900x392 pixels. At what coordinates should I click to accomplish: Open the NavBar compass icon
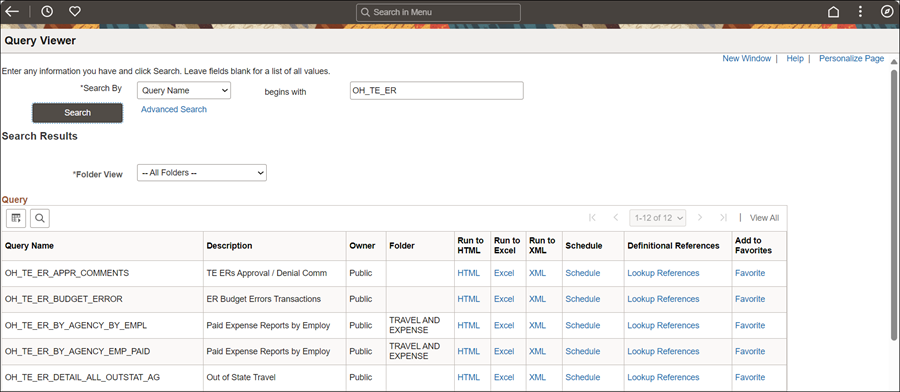tap(886, 11)
